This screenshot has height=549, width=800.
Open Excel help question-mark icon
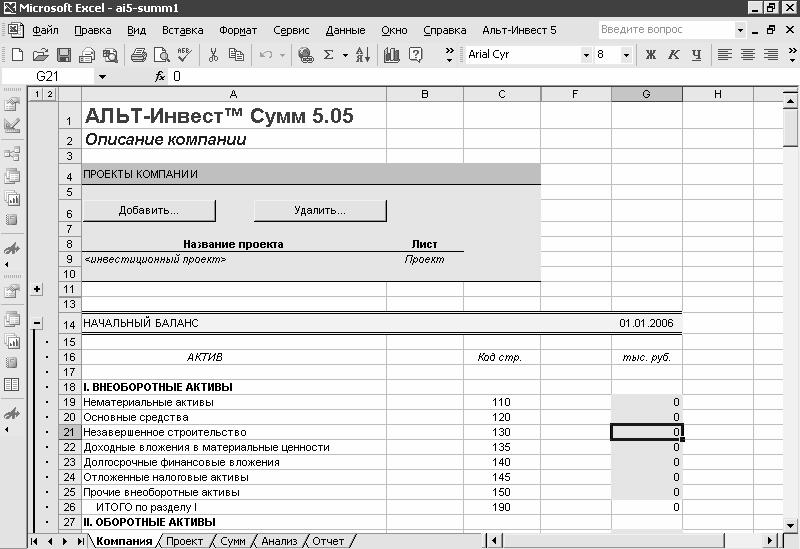pos(416,55)
